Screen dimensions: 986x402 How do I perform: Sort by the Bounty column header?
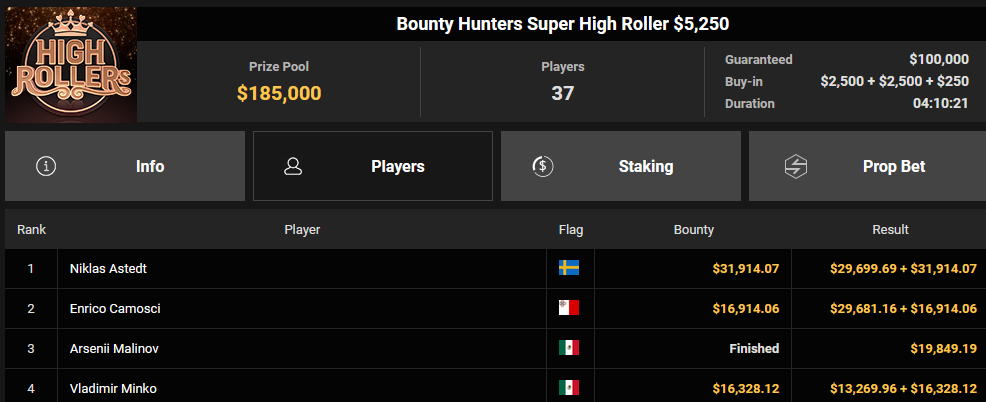pos(694,230)
